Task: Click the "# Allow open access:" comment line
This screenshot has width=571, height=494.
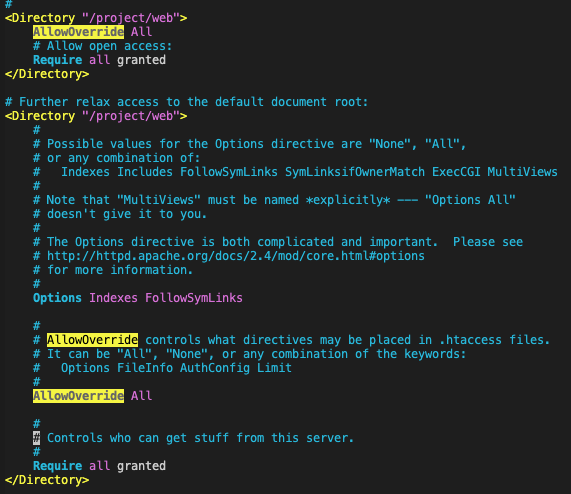Action: point(102,46)
